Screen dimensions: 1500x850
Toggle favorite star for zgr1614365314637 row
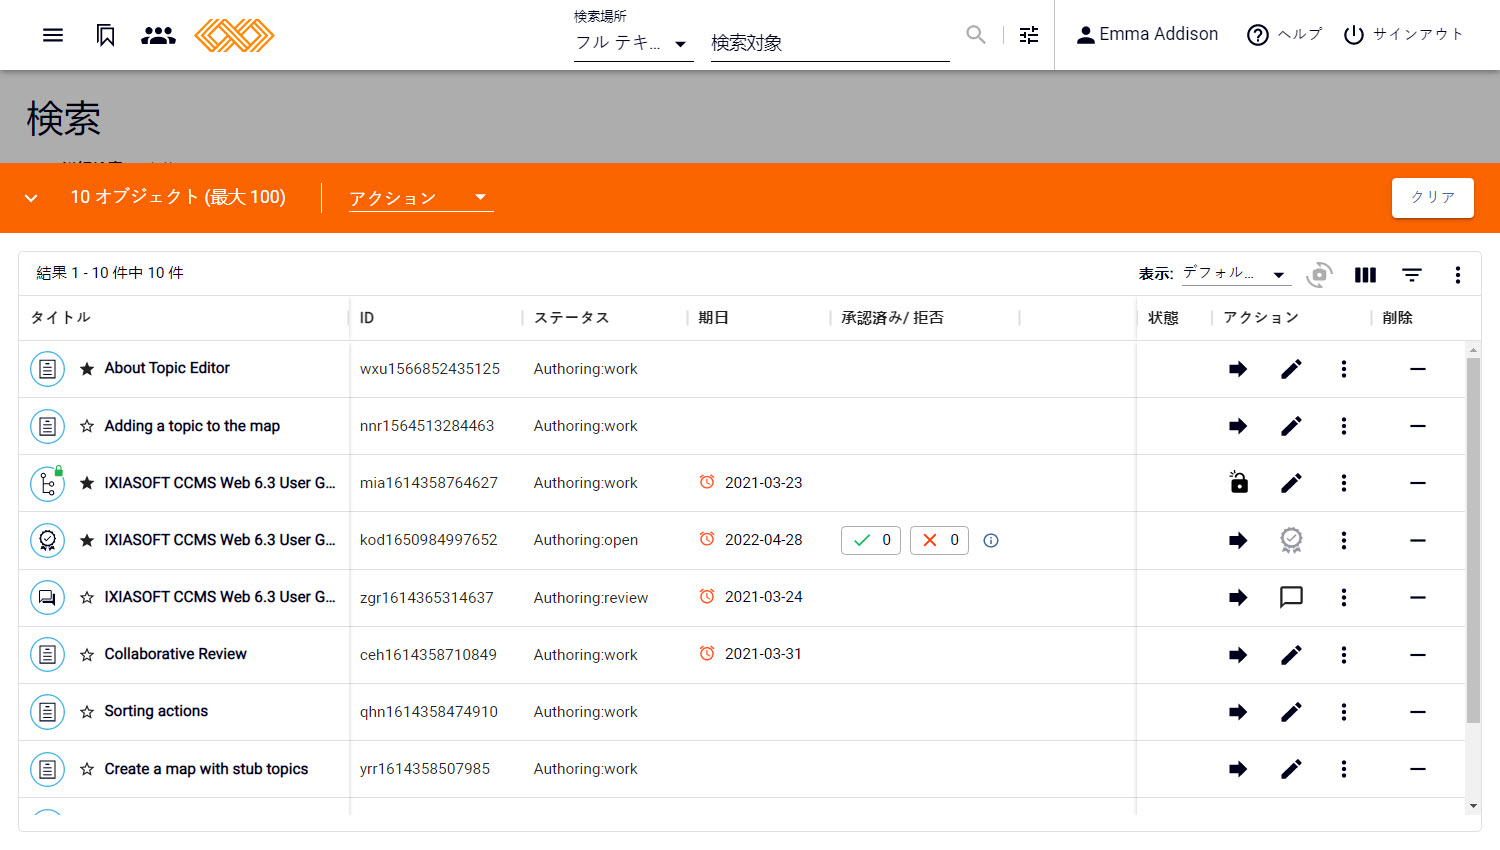click(x=87, y=597)
